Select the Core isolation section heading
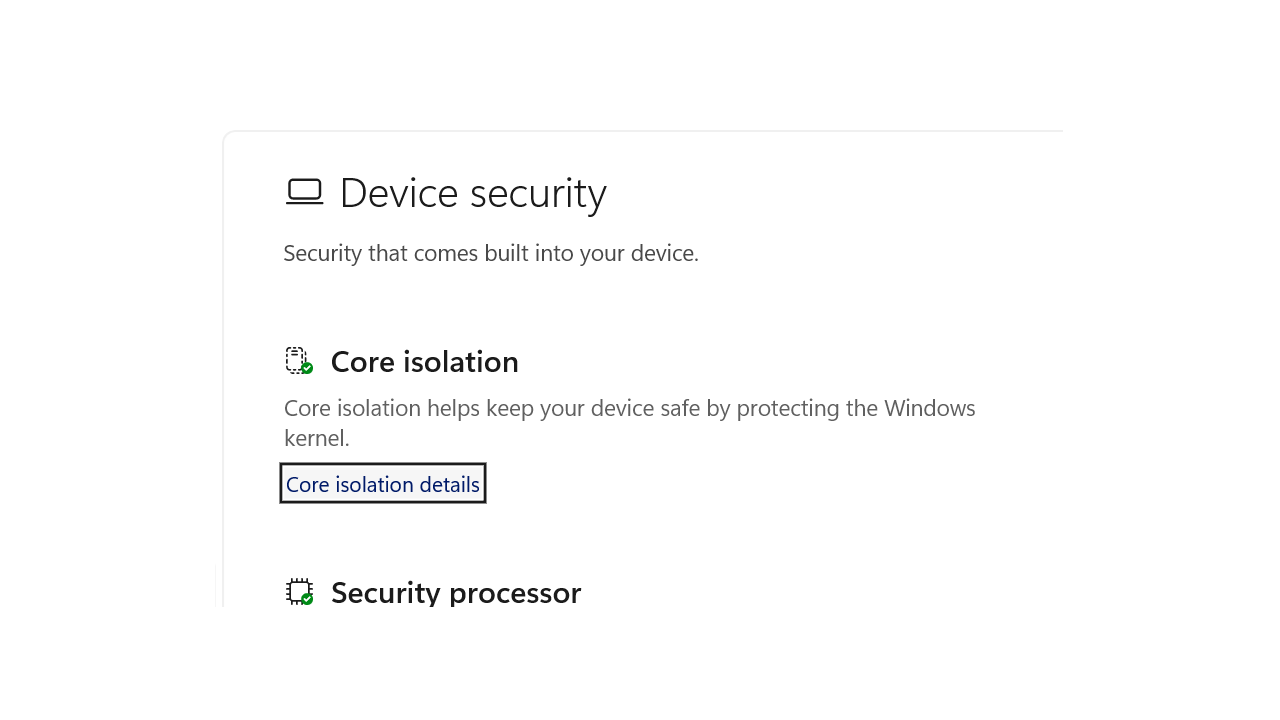This screenshot has height=720, width=1280. (424, 361)
